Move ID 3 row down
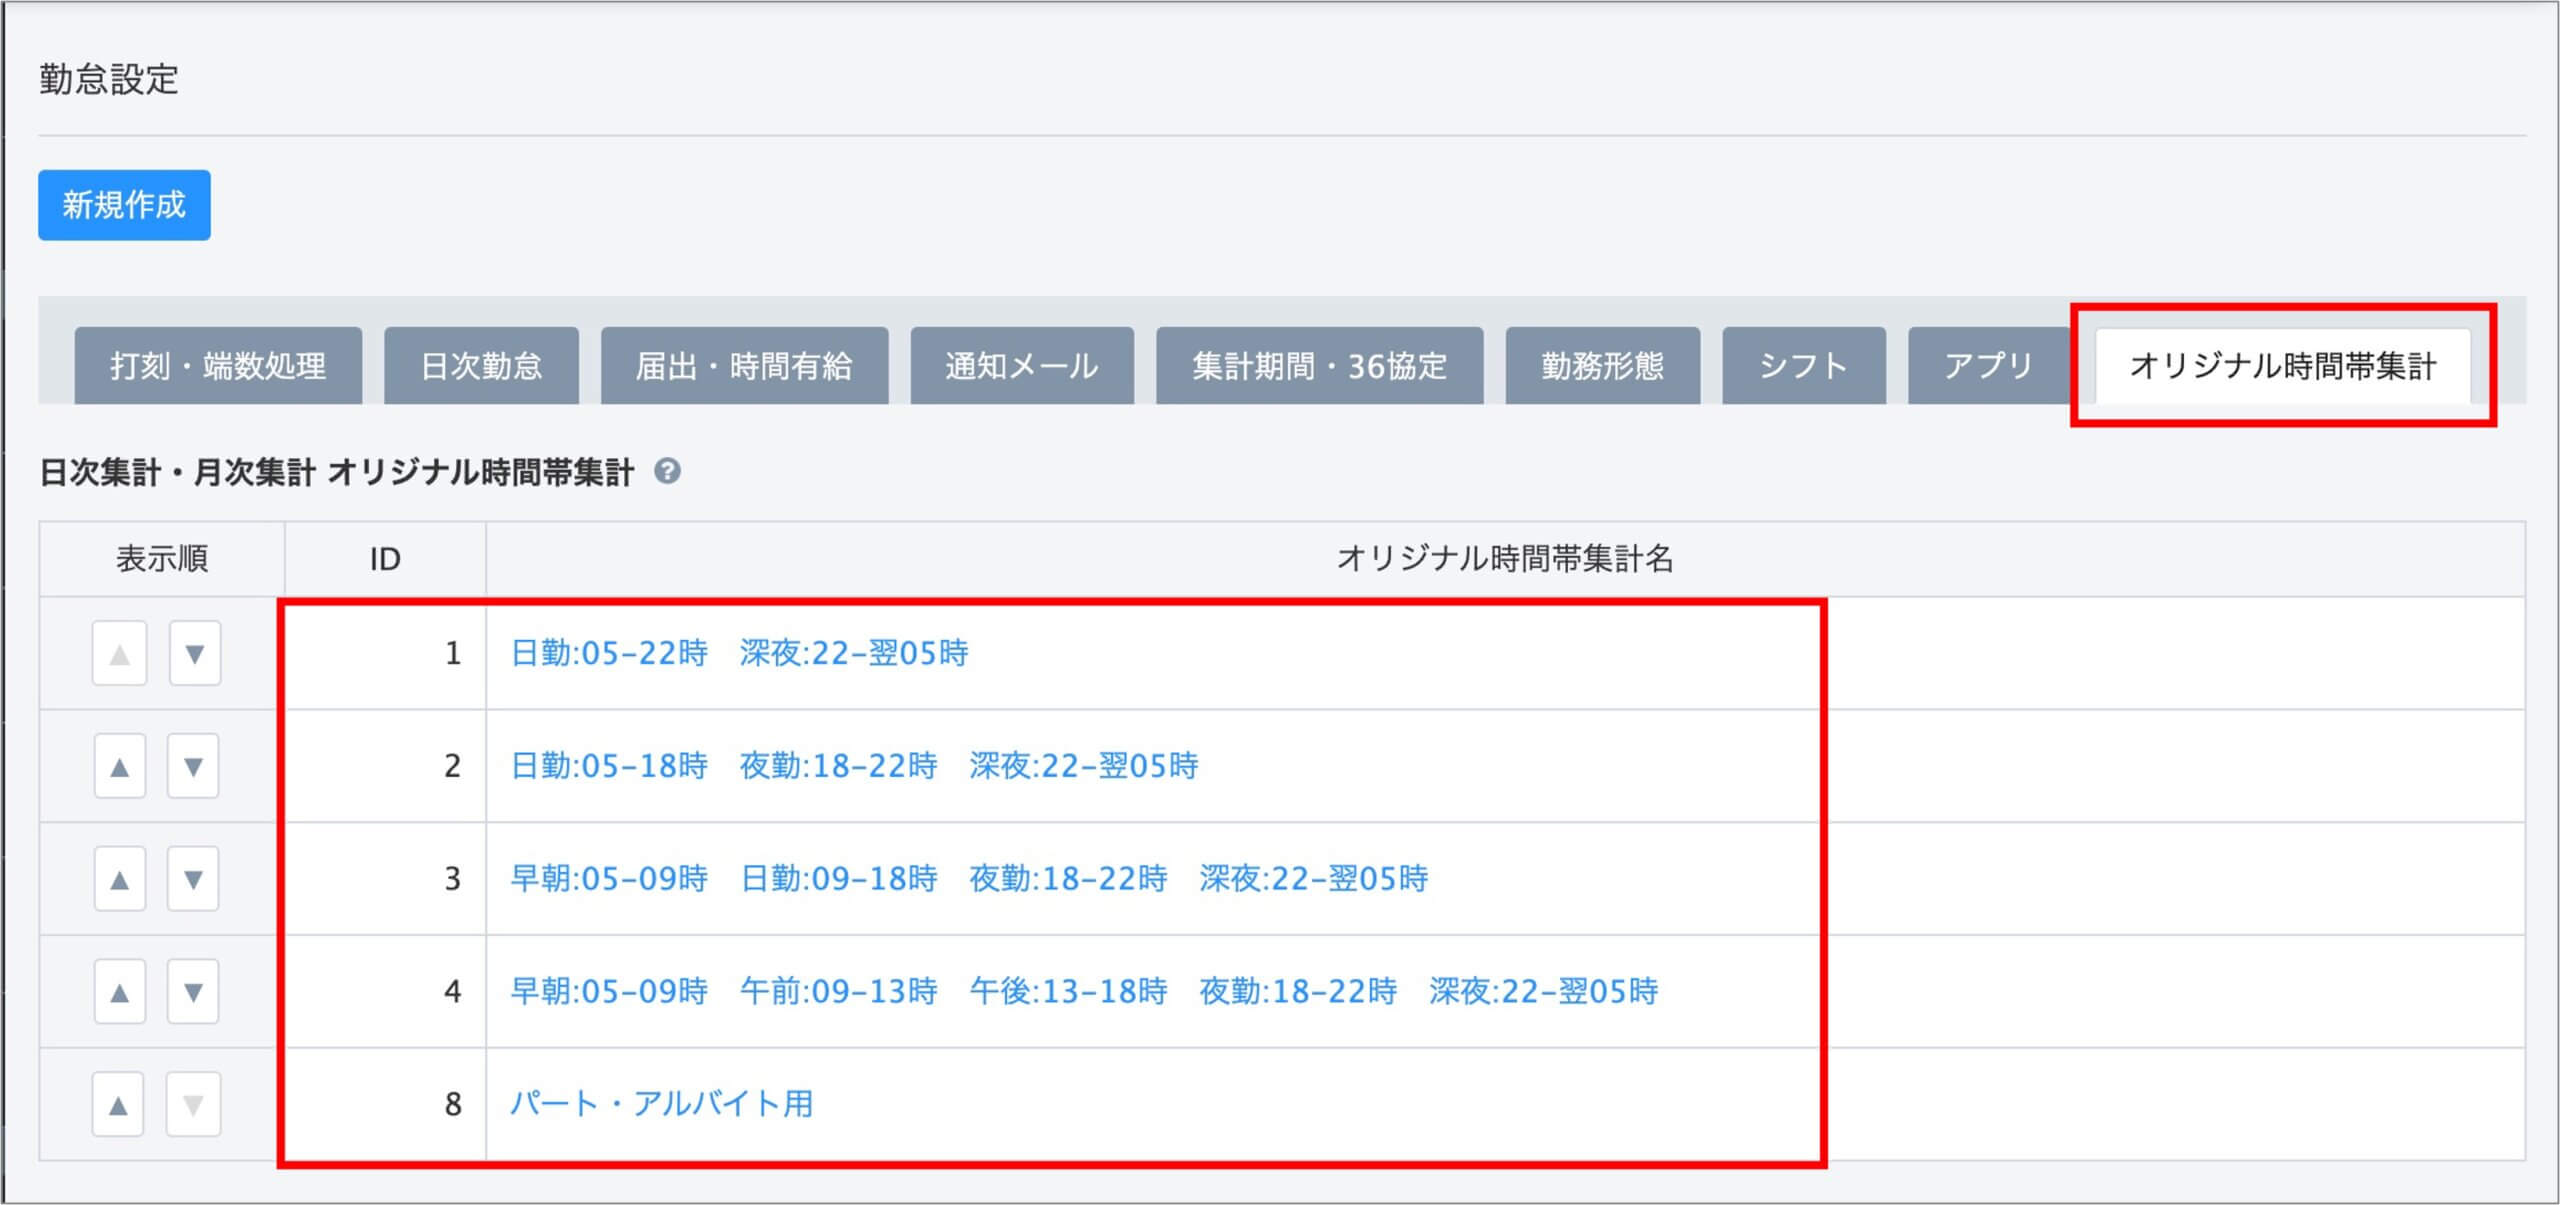Image resolution: width=2560 pixels, height=1205 pixels. coord(193,880)
